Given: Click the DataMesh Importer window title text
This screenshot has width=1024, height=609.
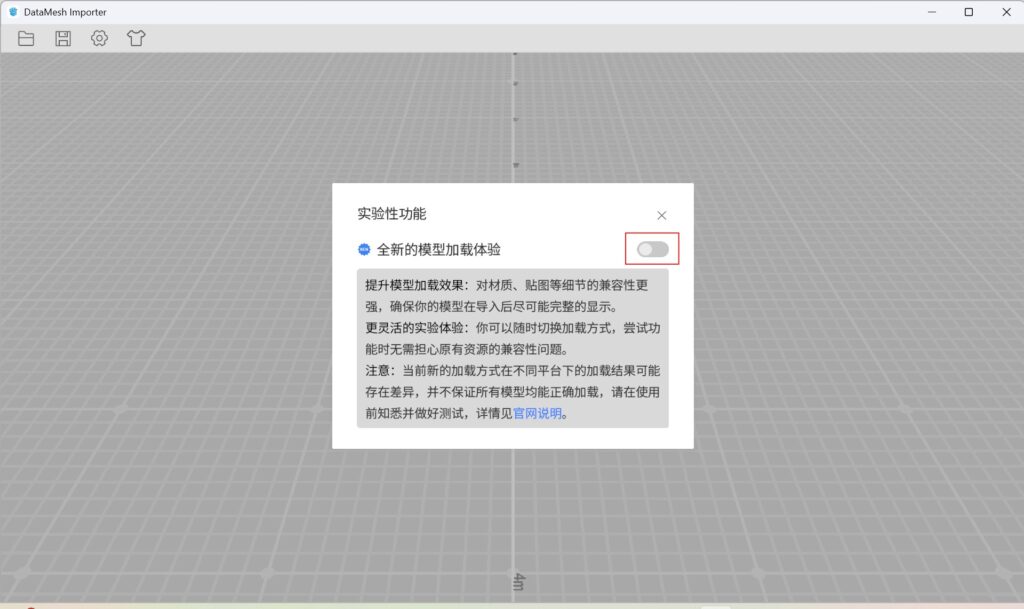Looking at the screenshot, I should click(x=65, y=12).
